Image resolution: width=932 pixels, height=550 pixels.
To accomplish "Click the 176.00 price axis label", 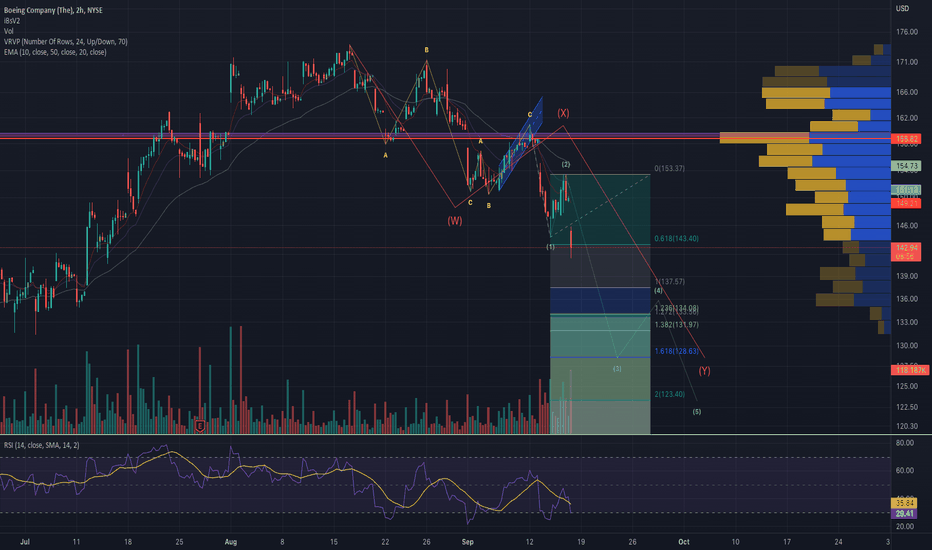I will [x=906, y=32].
